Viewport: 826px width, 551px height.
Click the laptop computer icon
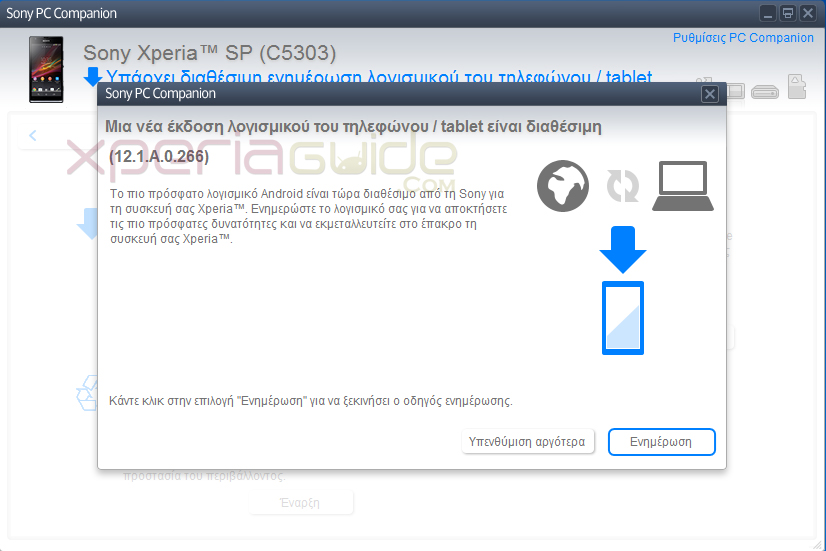point(683,186)
